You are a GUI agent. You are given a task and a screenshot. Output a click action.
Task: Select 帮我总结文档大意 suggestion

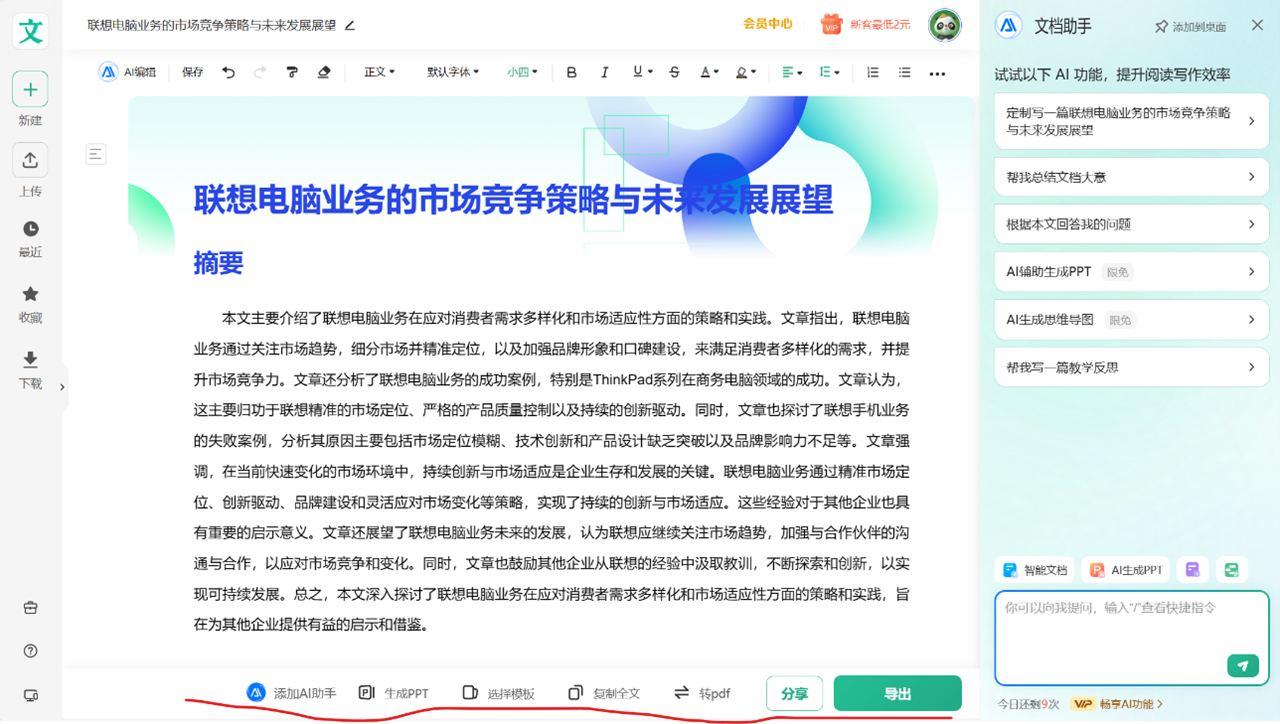tap(1131, 177)
